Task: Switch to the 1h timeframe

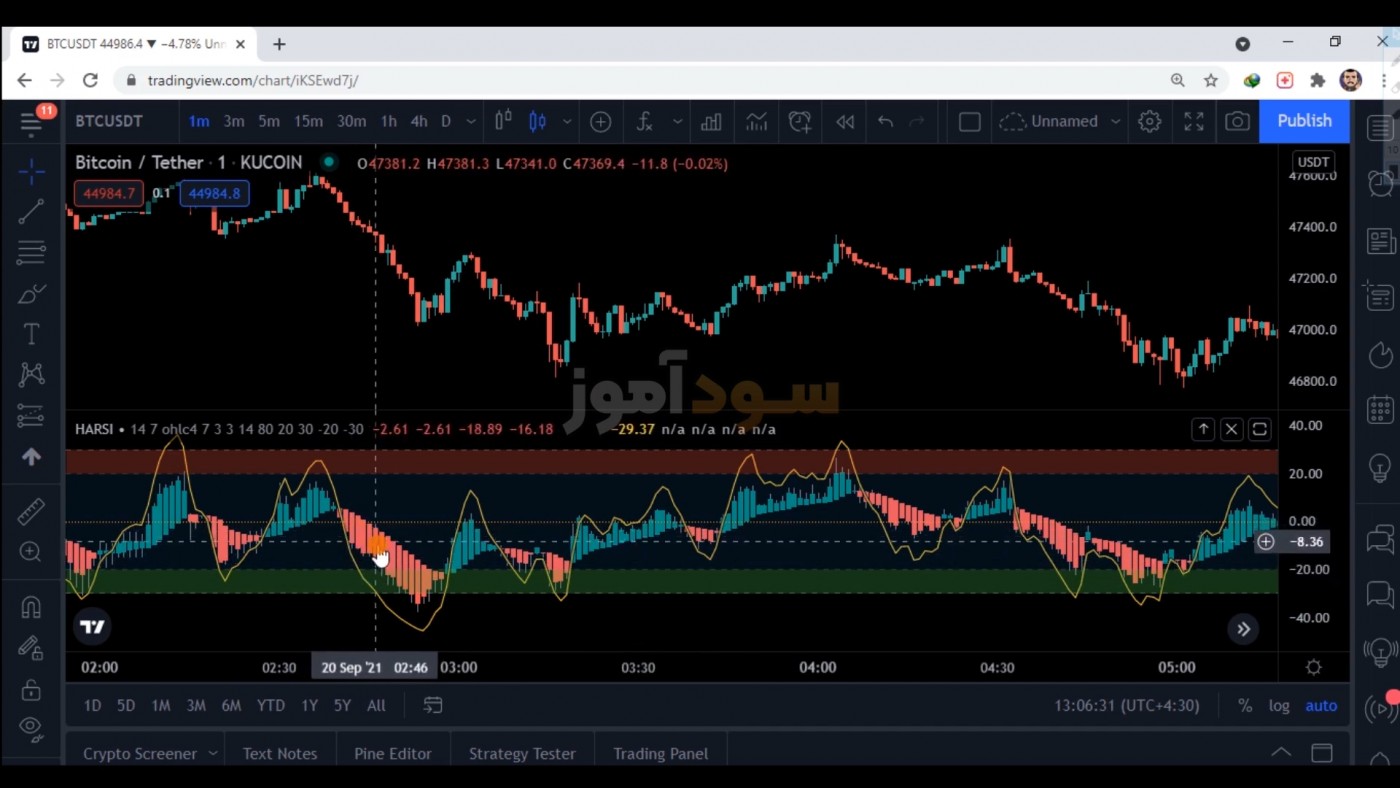Action: [x=388, y=121]
